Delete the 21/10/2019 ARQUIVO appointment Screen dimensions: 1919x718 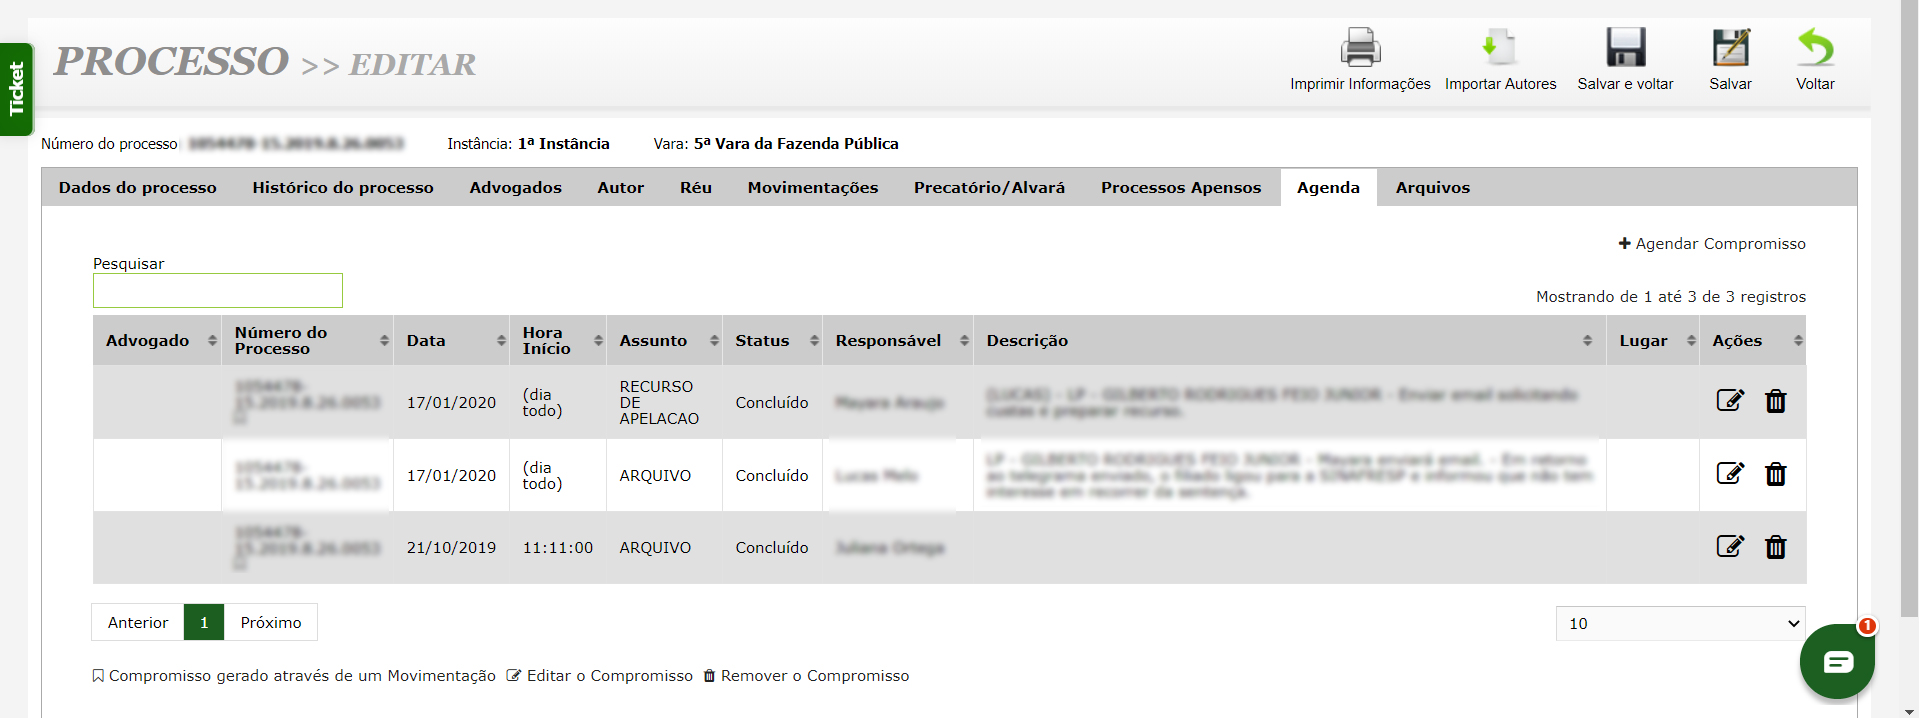click(1775, 547)
